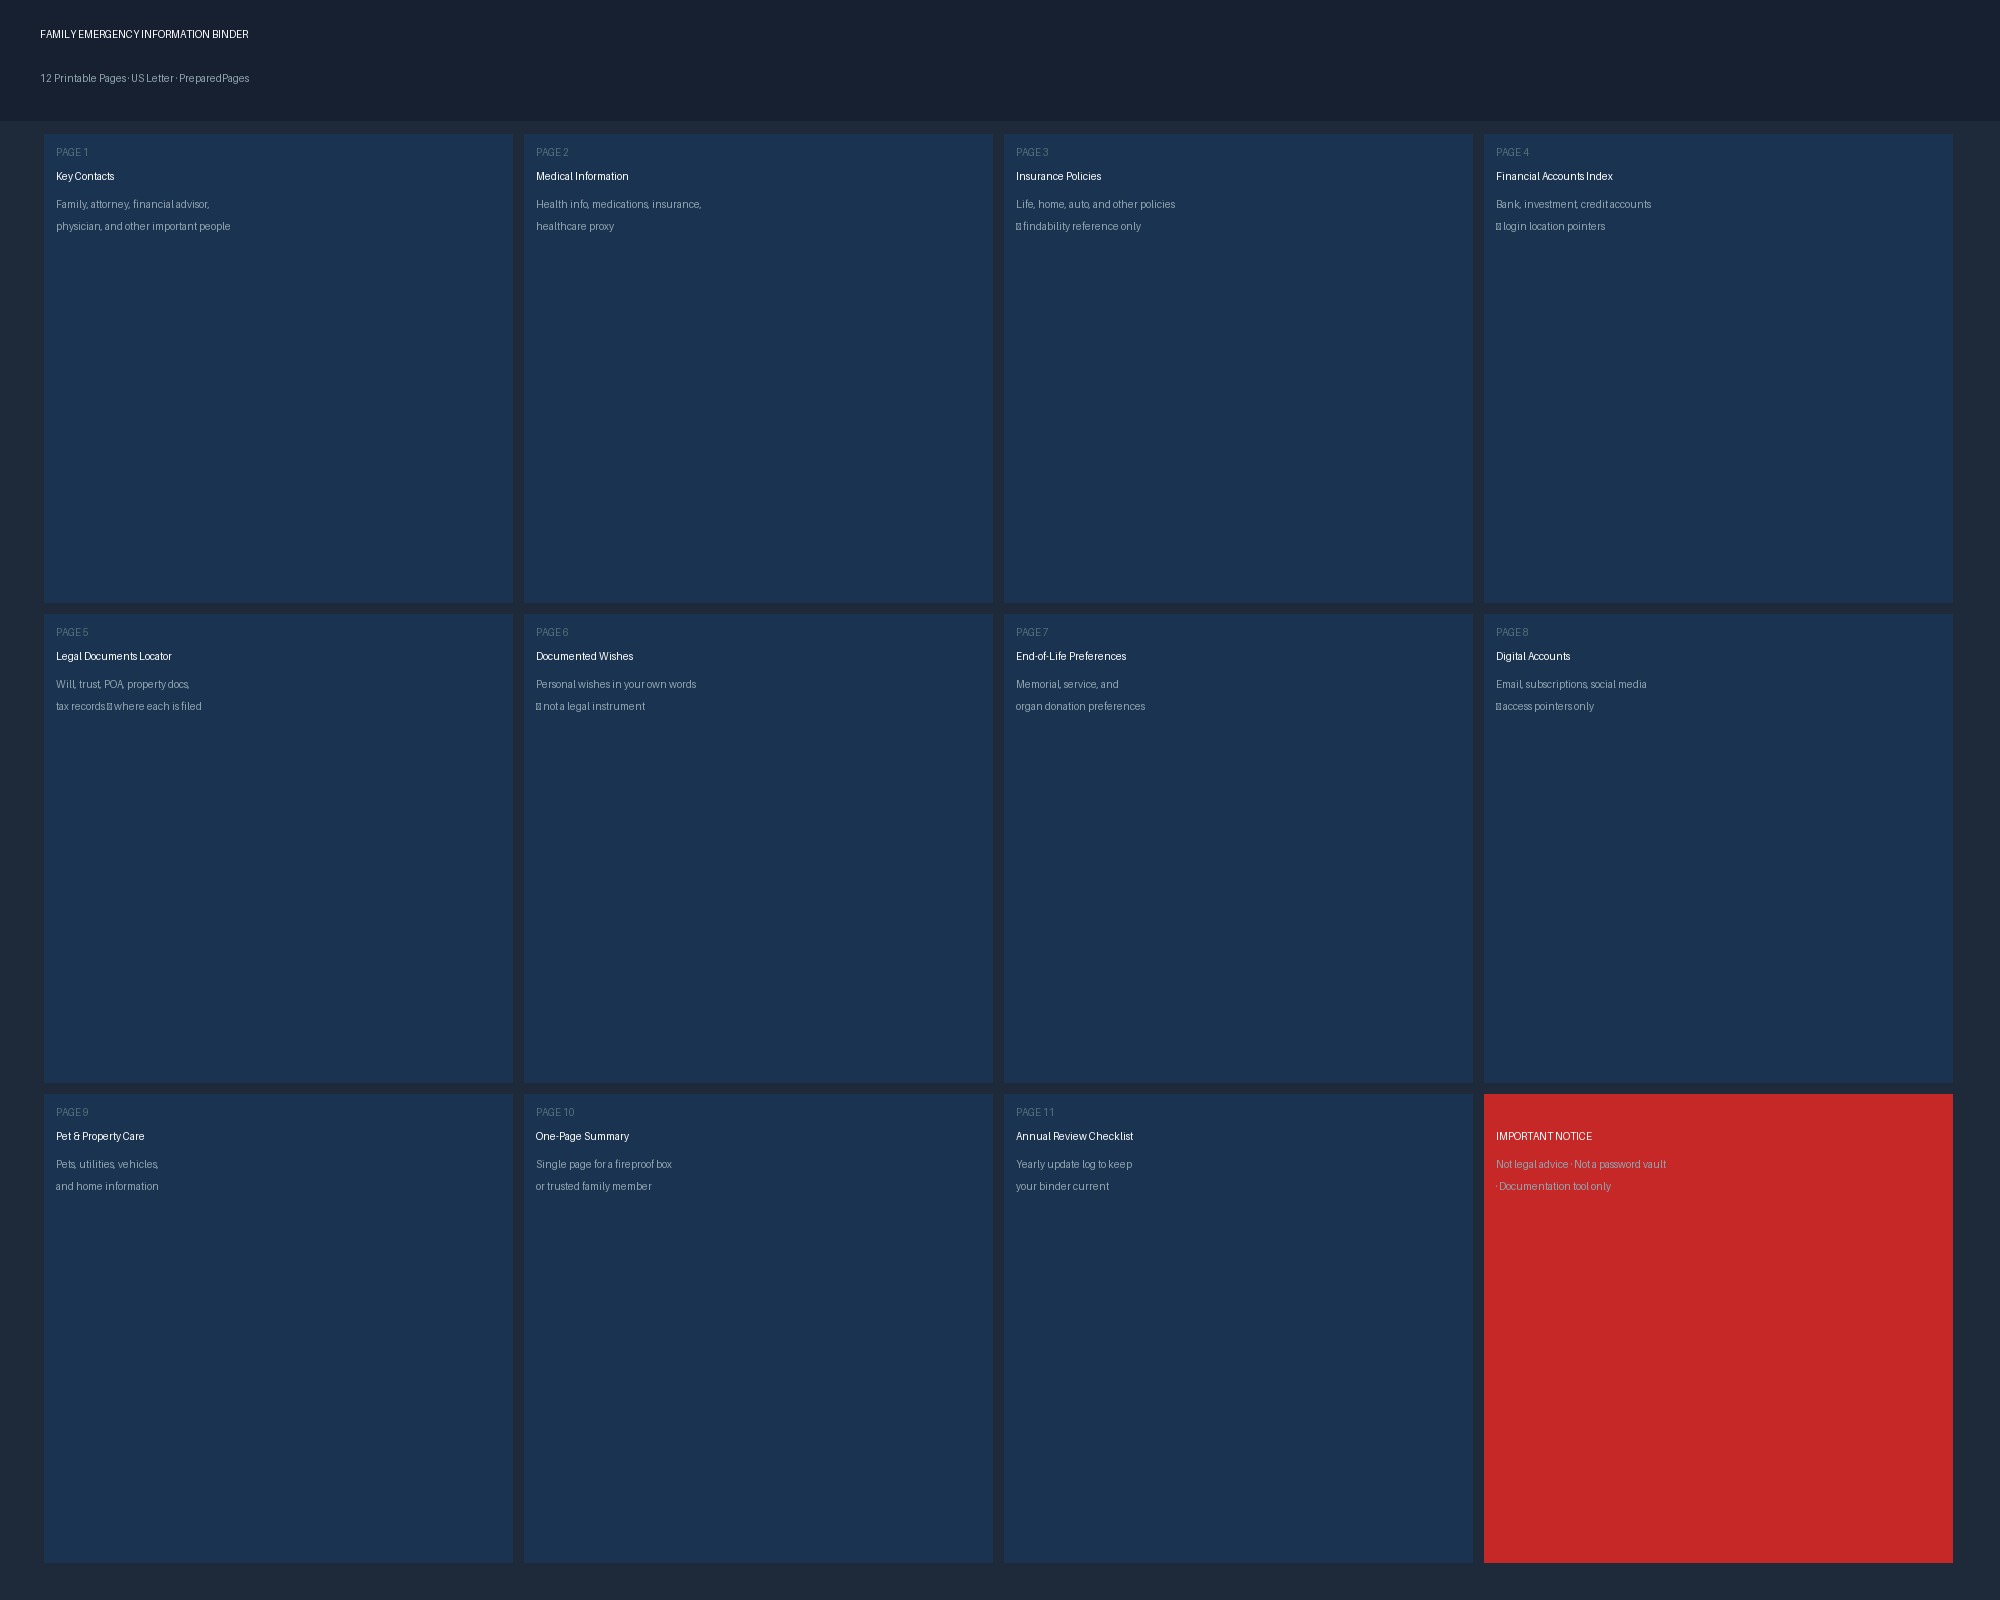Select 'Will, trust, POA, property docs,' text

(123, 684)
